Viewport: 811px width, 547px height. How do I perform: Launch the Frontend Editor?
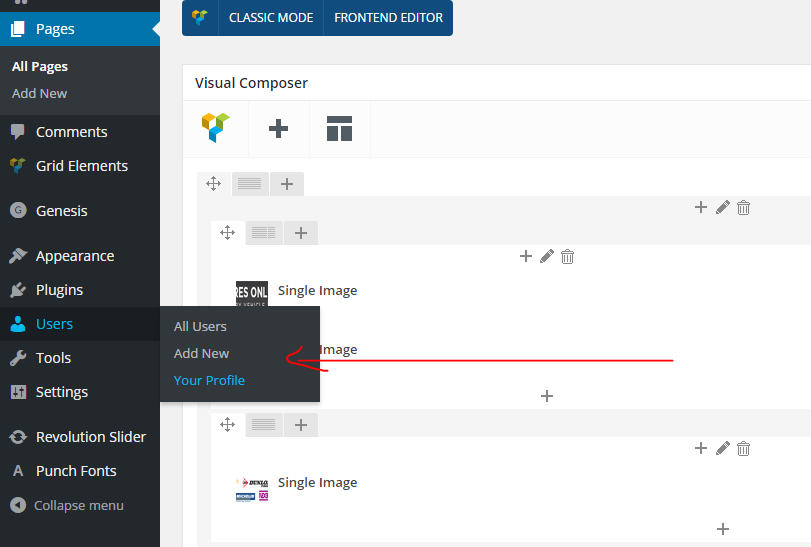tap(388, 18)
